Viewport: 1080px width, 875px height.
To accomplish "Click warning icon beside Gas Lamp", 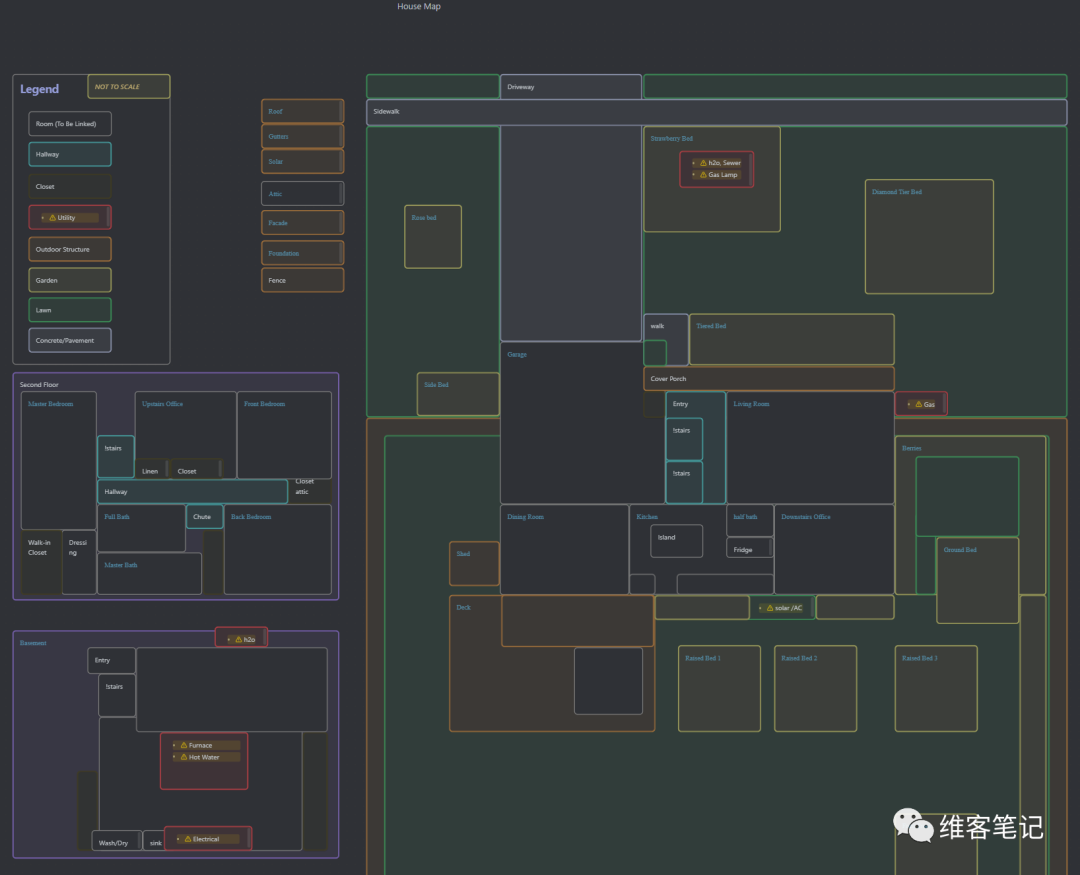I will coord(703,175).
